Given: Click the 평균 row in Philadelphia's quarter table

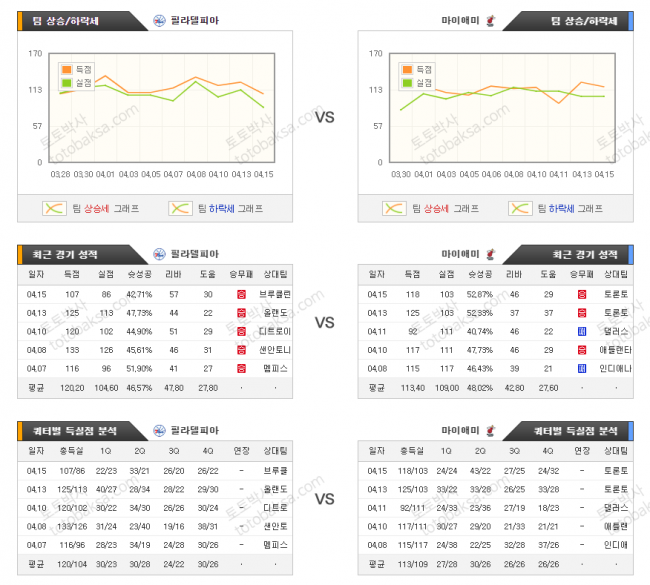Looking at the screenshot, I should pos(36,563).
